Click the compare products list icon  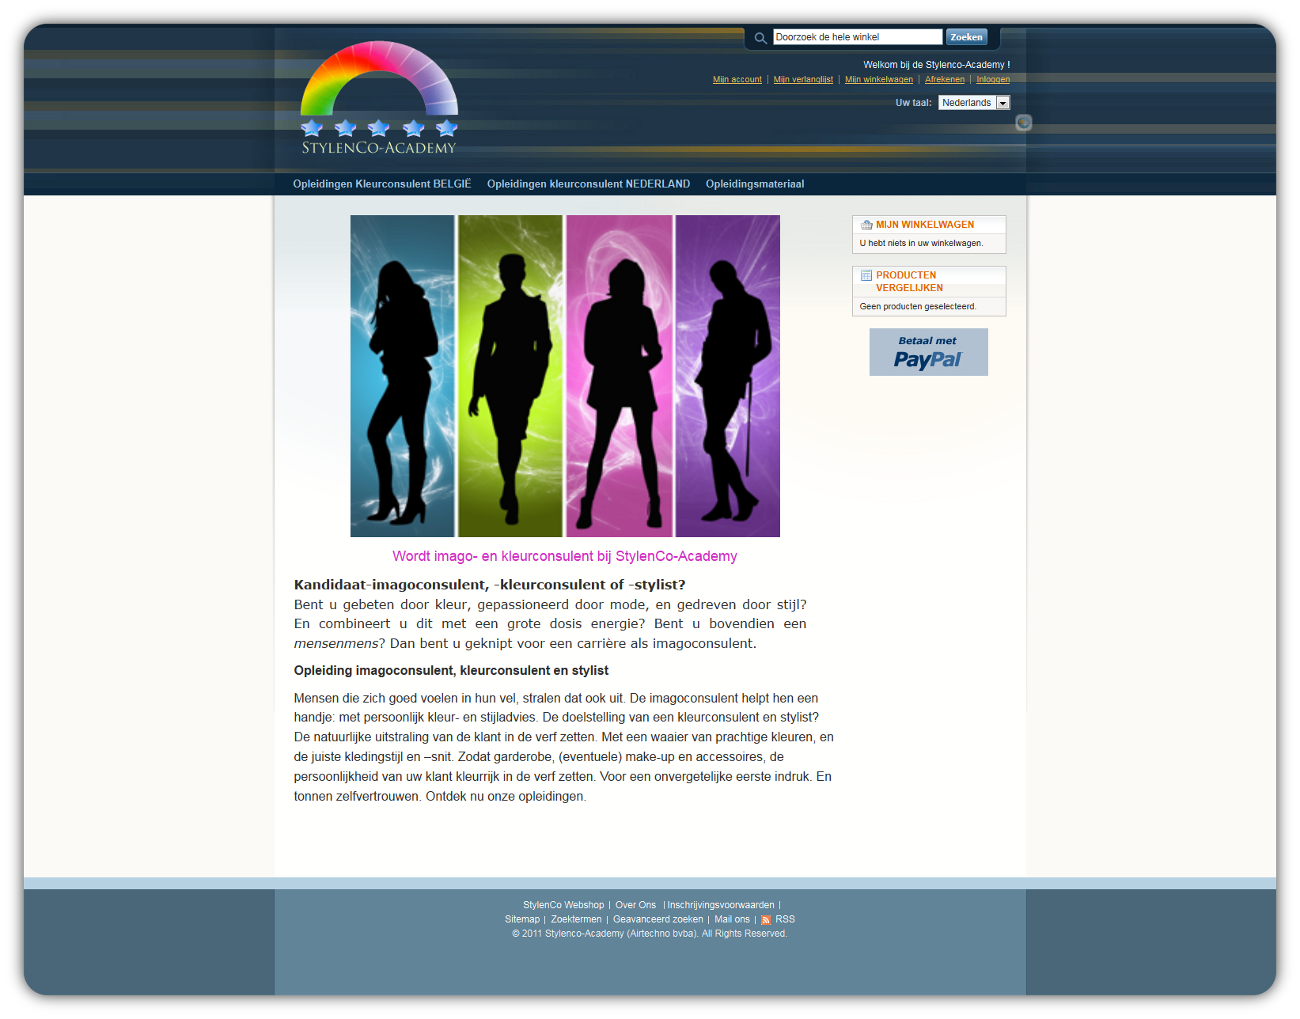tap(866, 276)
